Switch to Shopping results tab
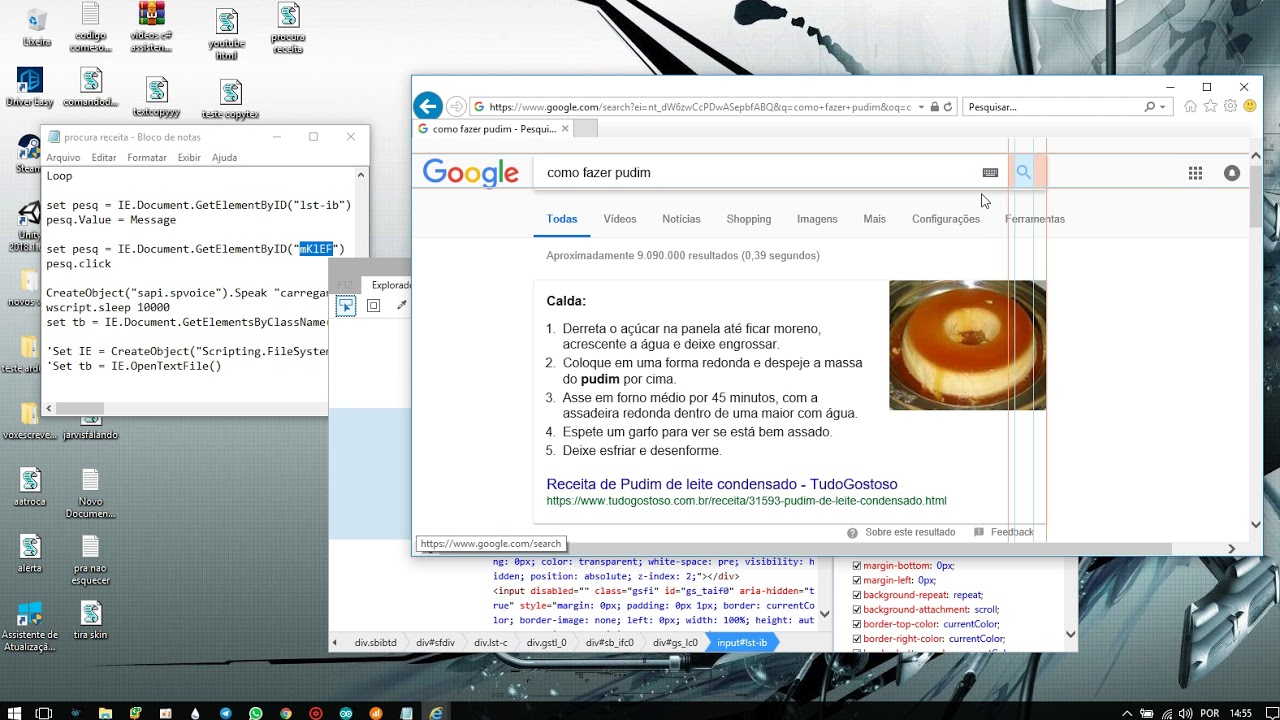1280x720 pixels. click(x=749, y=219)
